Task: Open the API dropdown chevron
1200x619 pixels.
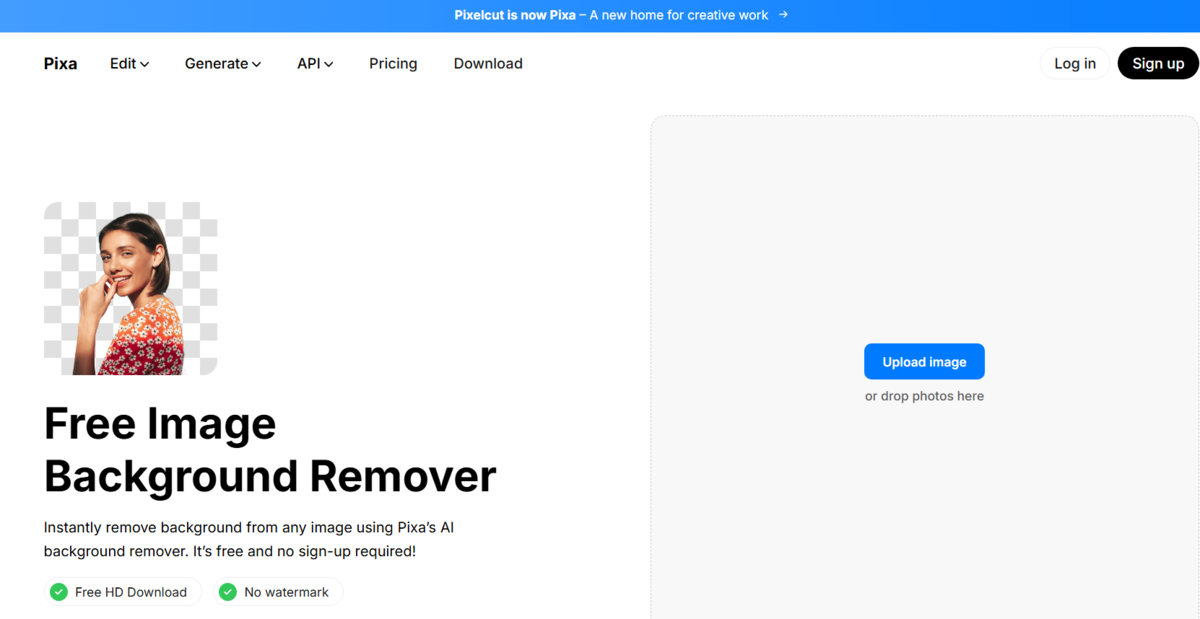Action: pyautogui.click(x=329, y=64)
